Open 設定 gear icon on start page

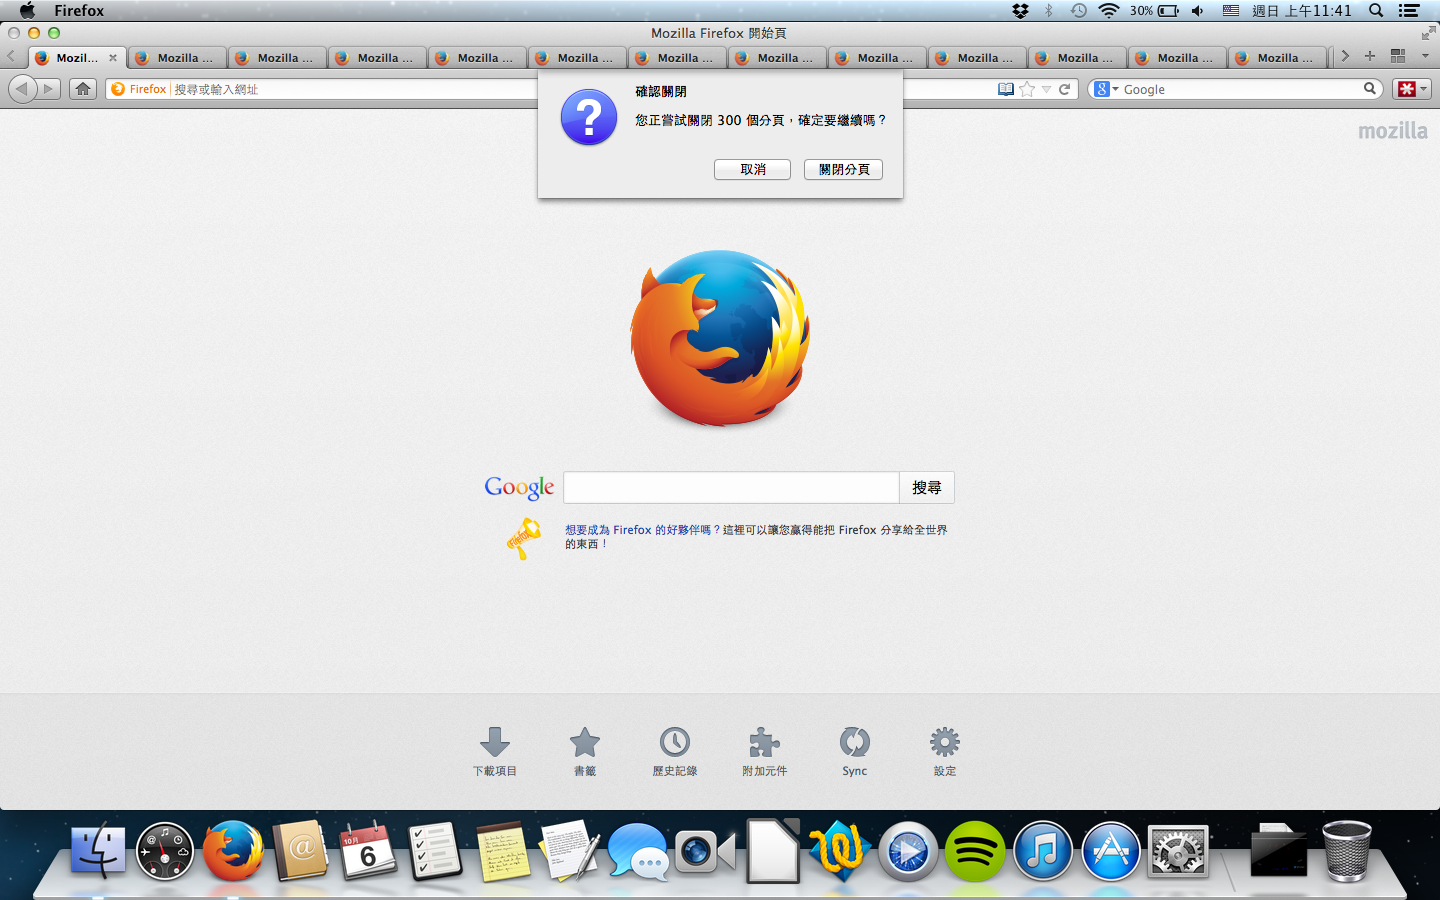pos(944,743)
